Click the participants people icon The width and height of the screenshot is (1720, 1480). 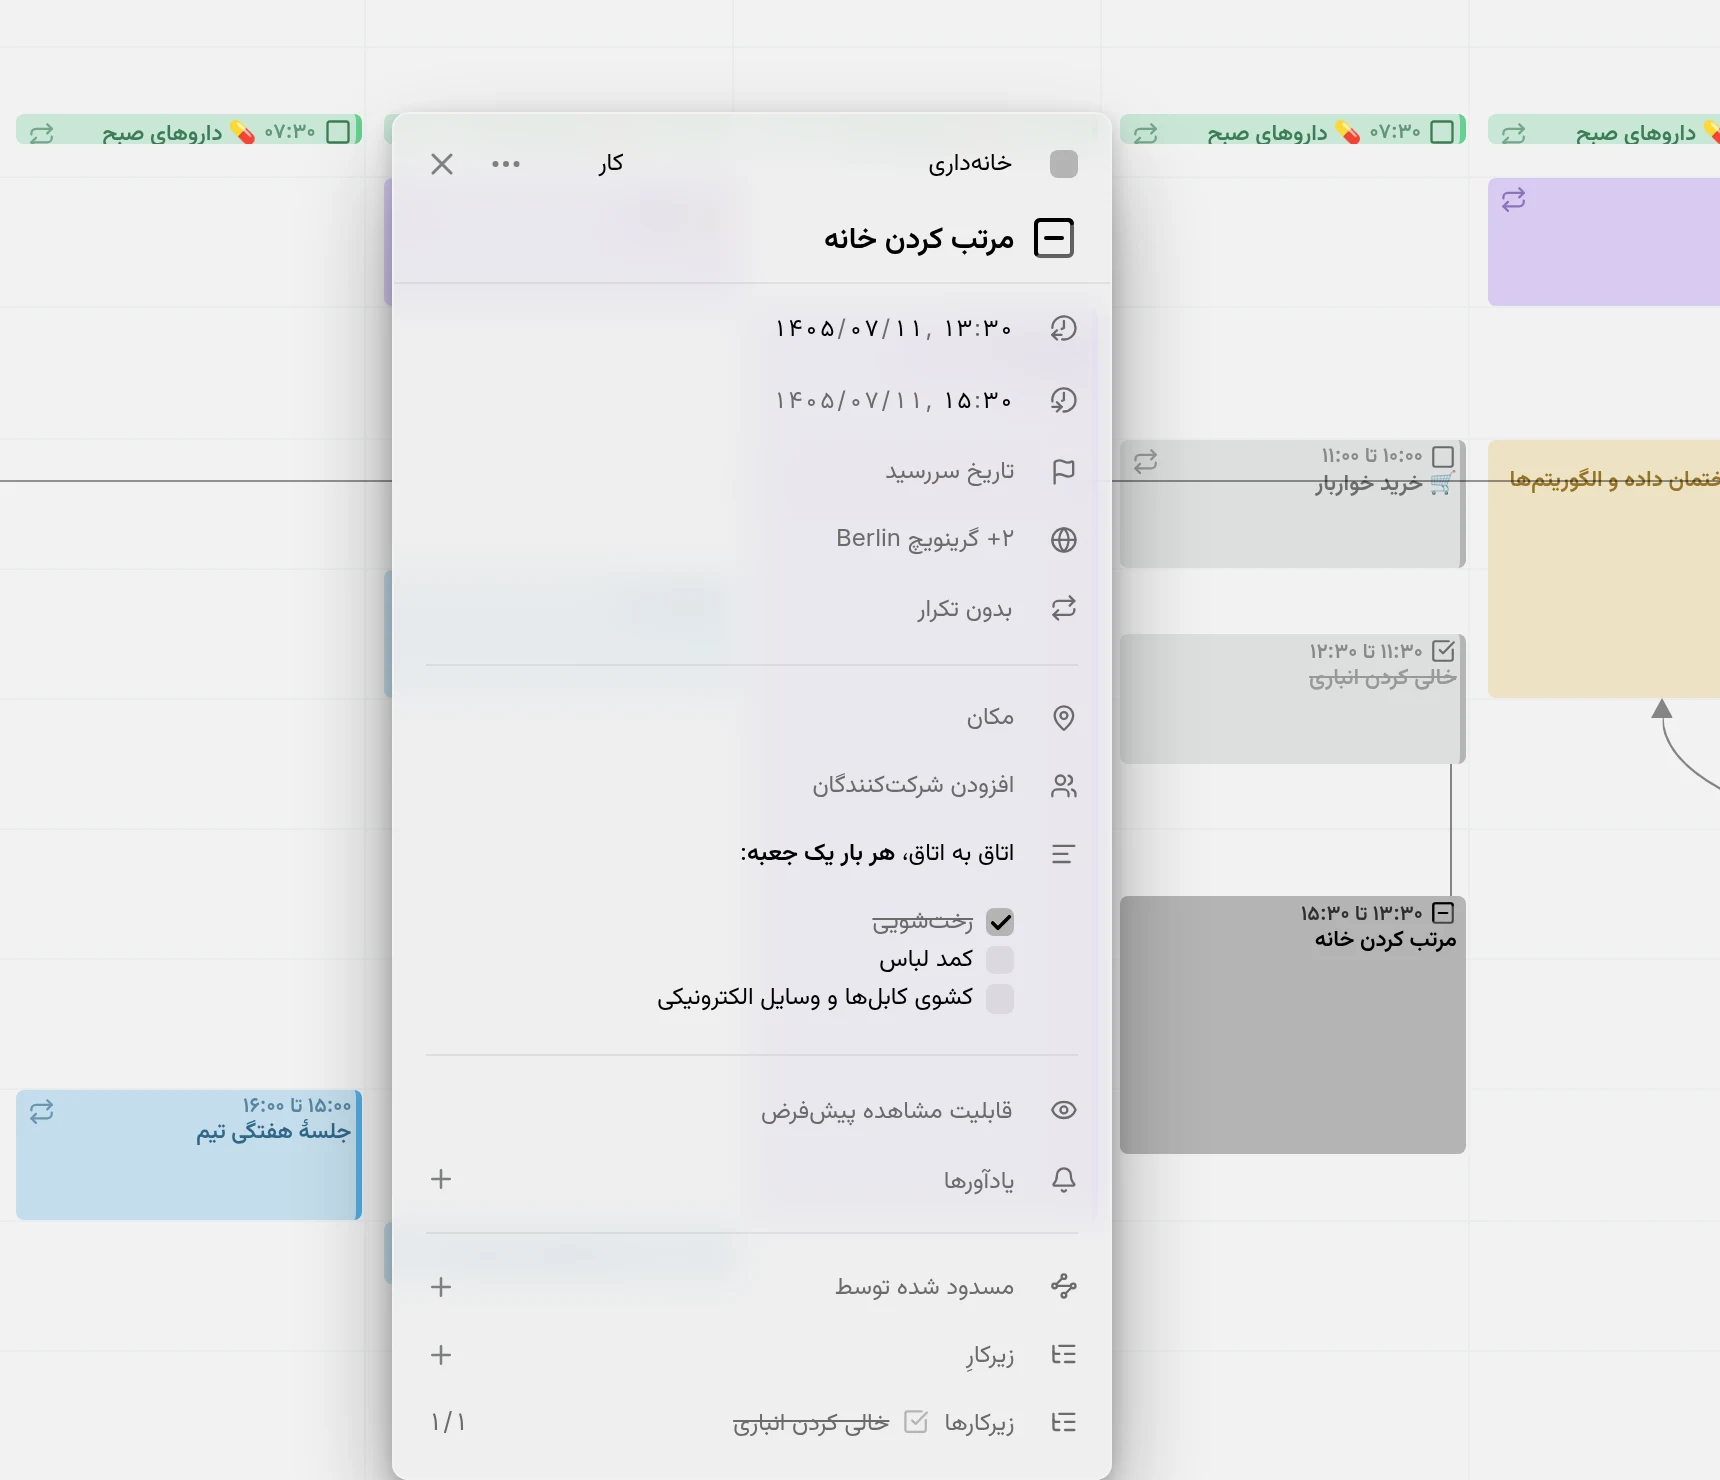(x=1064, y=786)
